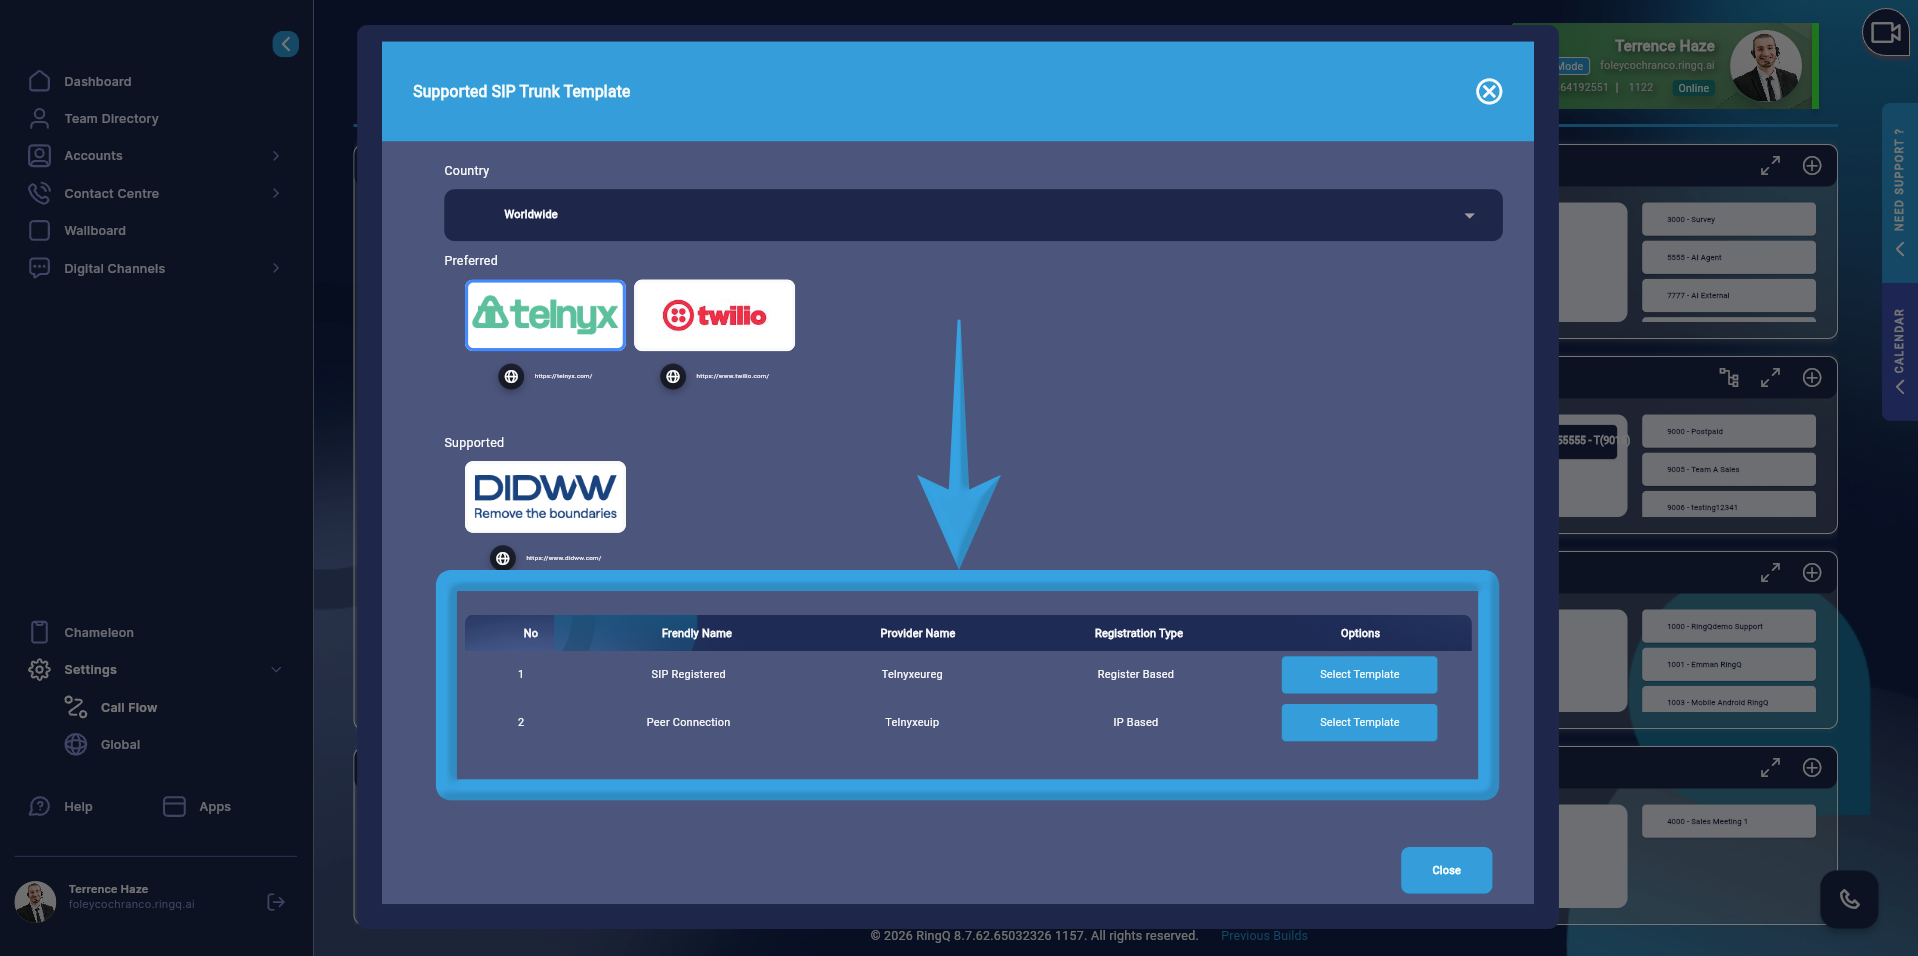
Task: Open the Country Worldwide dropdown
Action: tap(972, 215)
